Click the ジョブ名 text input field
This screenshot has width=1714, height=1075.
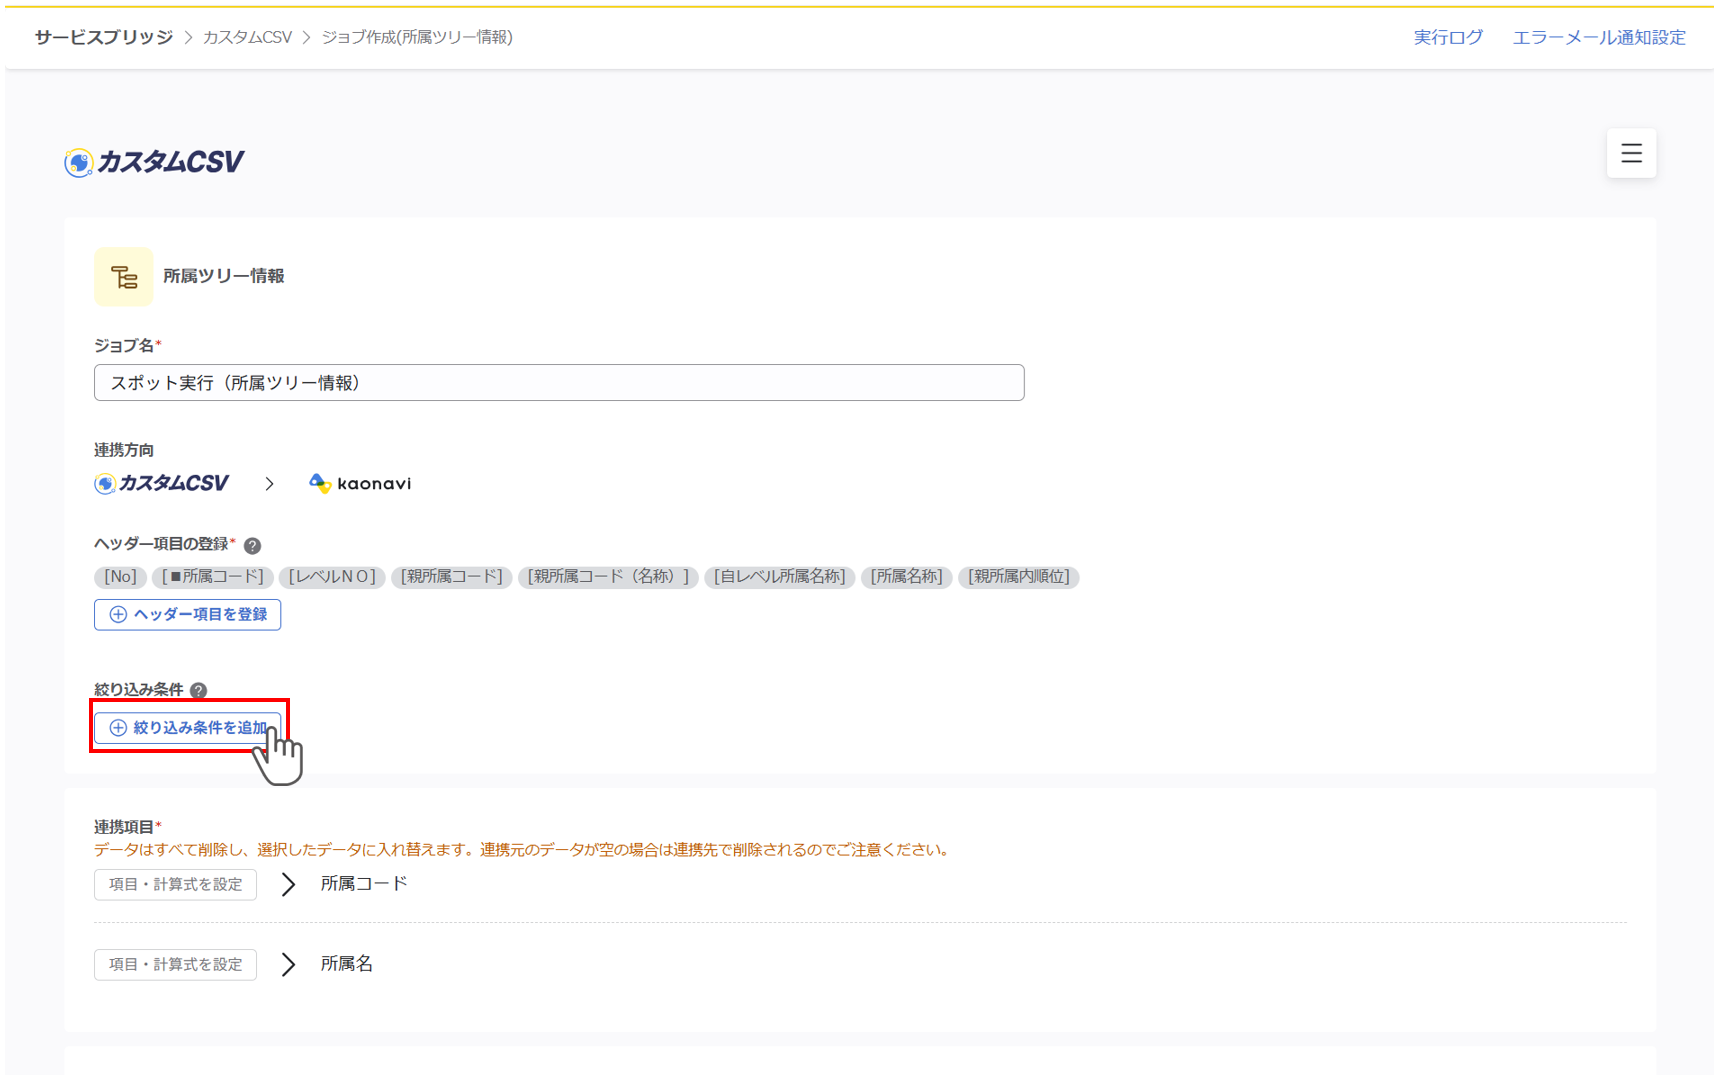pyautogui.click(x=559, y=382)
